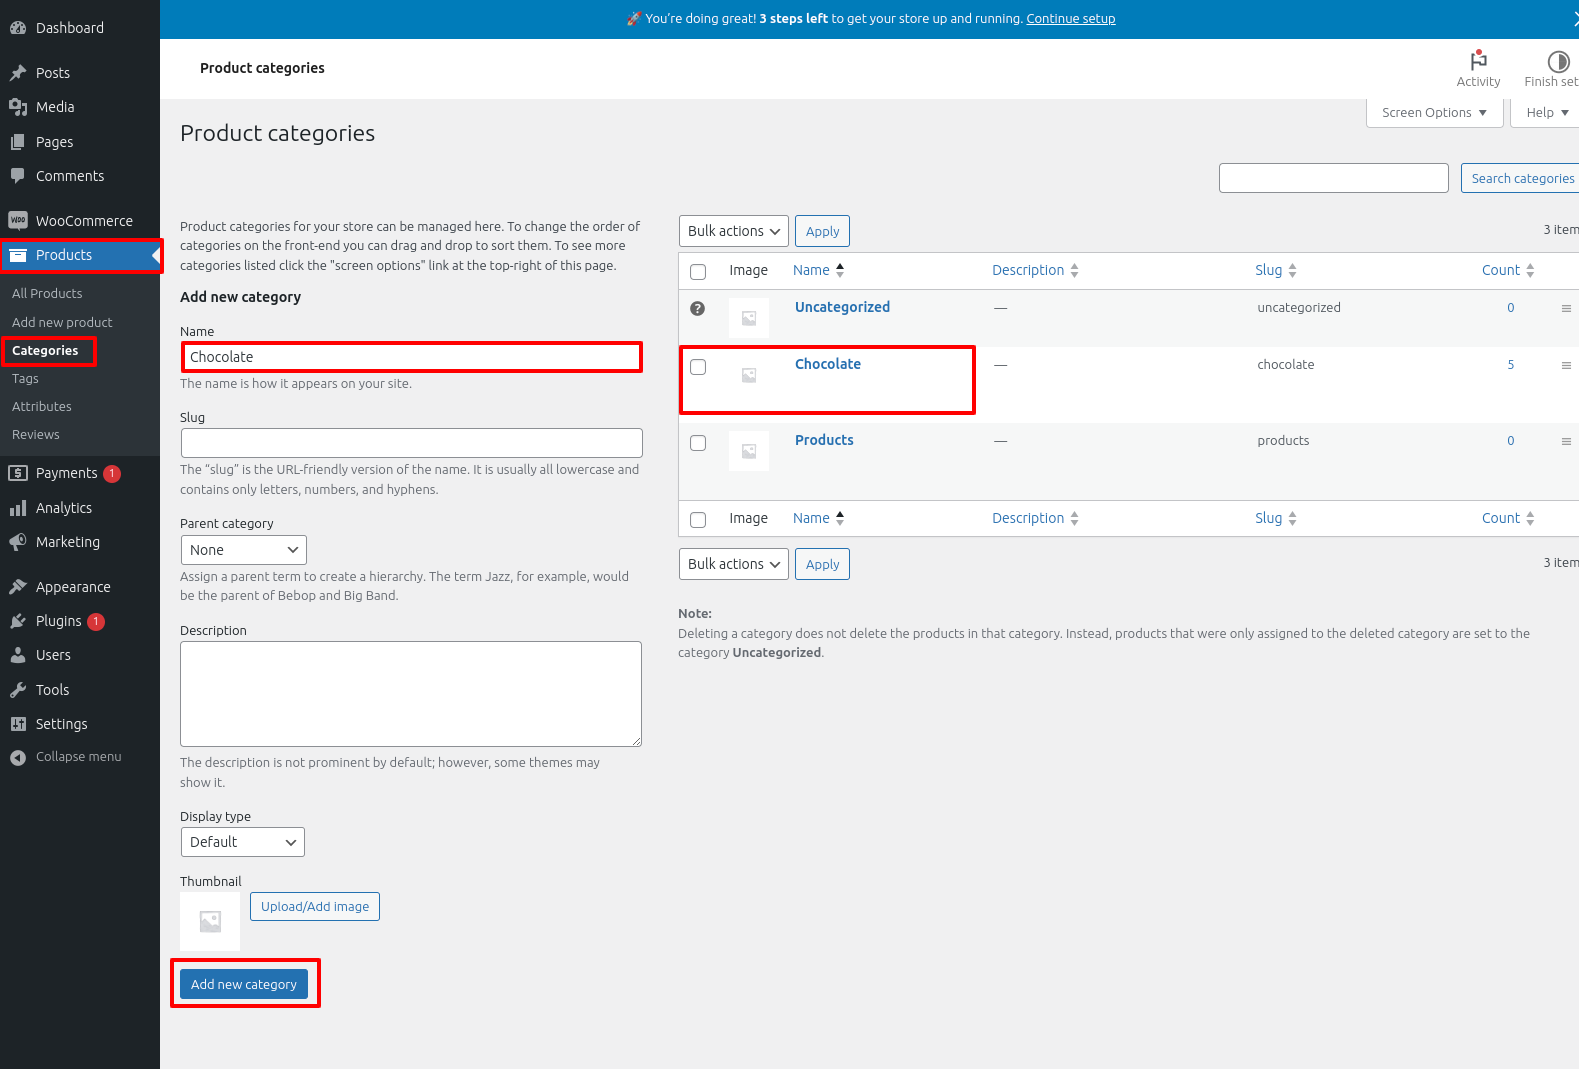Click into the Slug text field

point(411,443)
